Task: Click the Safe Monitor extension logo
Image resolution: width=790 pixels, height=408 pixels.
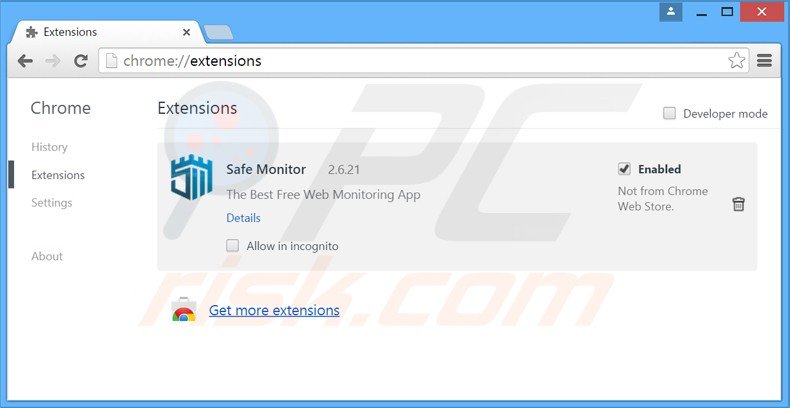Action: coord(191,182)
